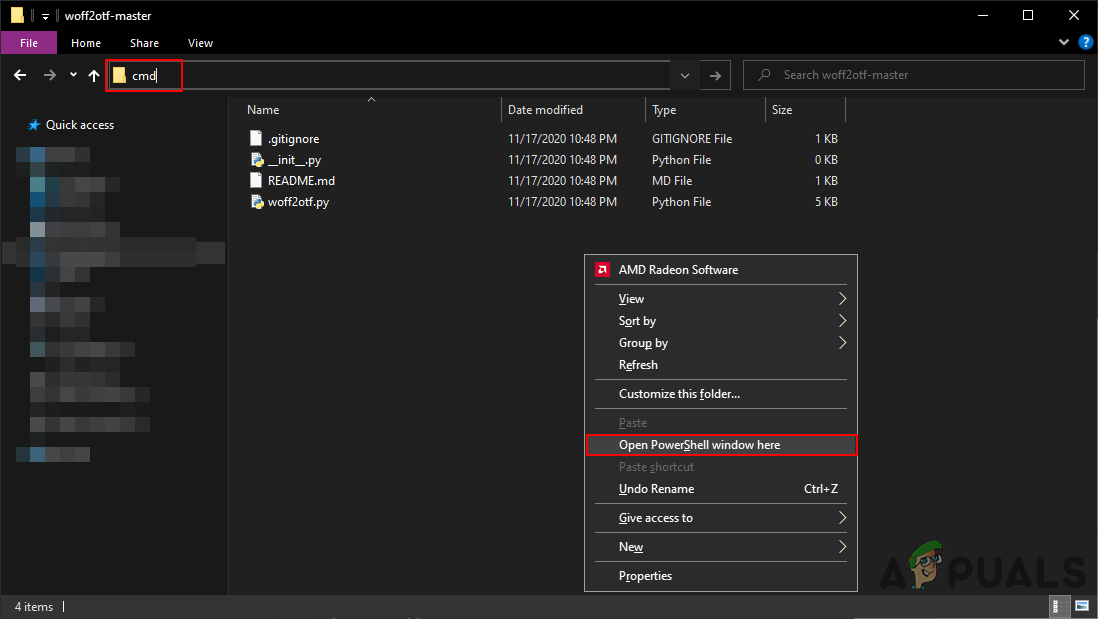Image resolution: width=1098 pixels, height=619 pixels.
Task: Open address bar history dropdown
Action: tap(684, 75)
